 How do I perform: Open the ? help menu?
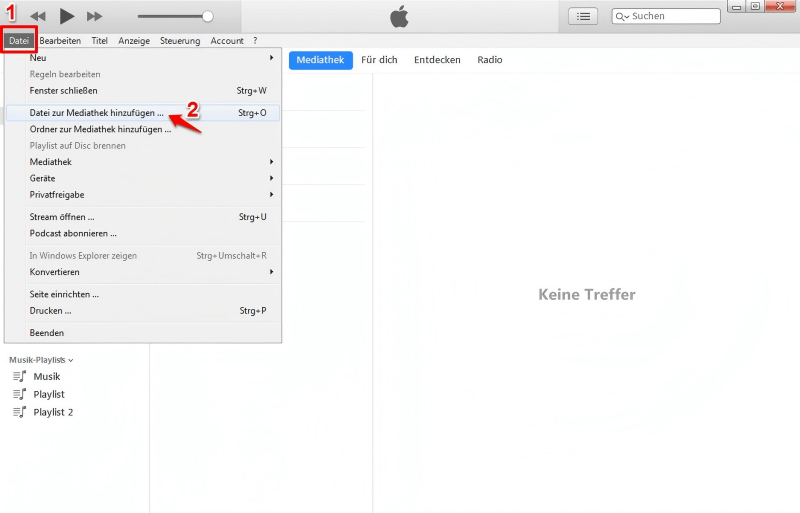pos(255,40)
